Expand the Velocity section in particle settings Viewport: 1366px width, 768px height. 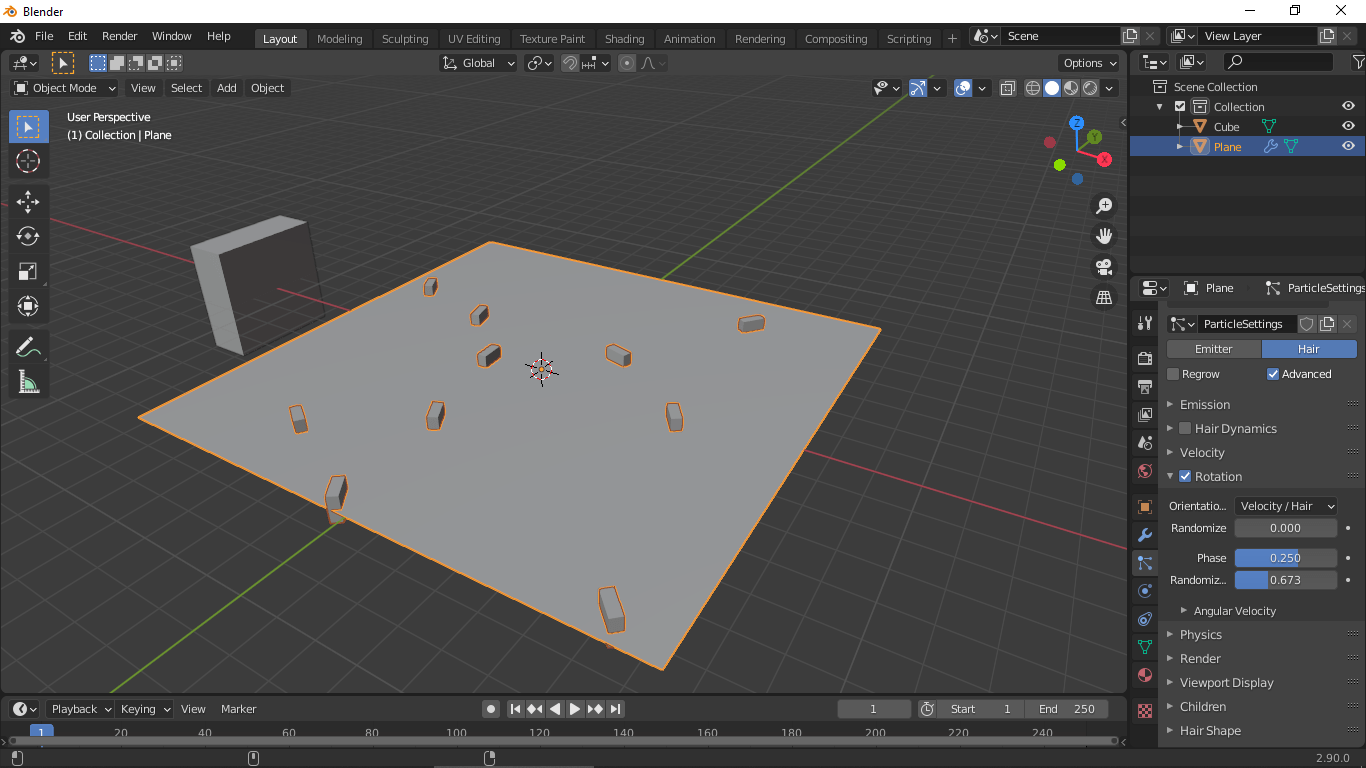pyautogui.click(x=1170, y=452)
